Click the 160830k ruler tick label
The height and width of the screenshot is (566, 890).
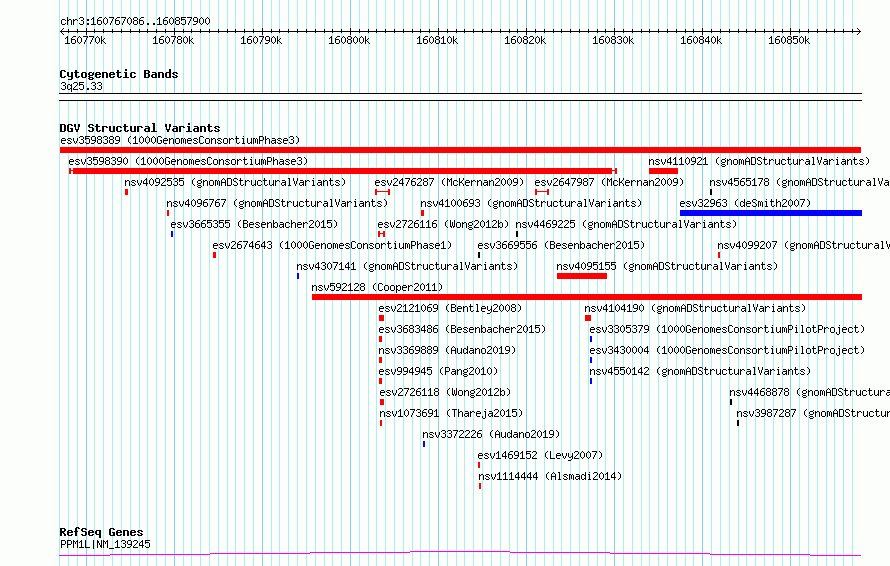click(x=613, y=40)
